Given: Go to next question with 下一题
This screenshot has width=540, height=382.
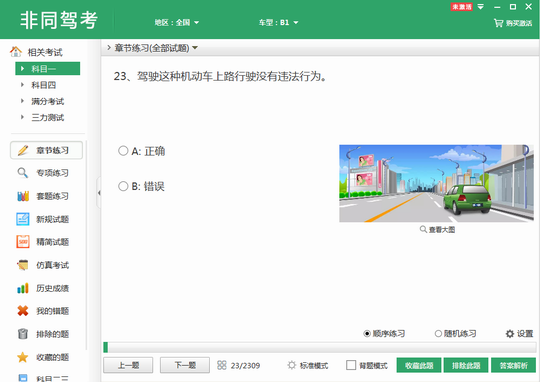Looking at the screenshot, I should coord(185,365).
